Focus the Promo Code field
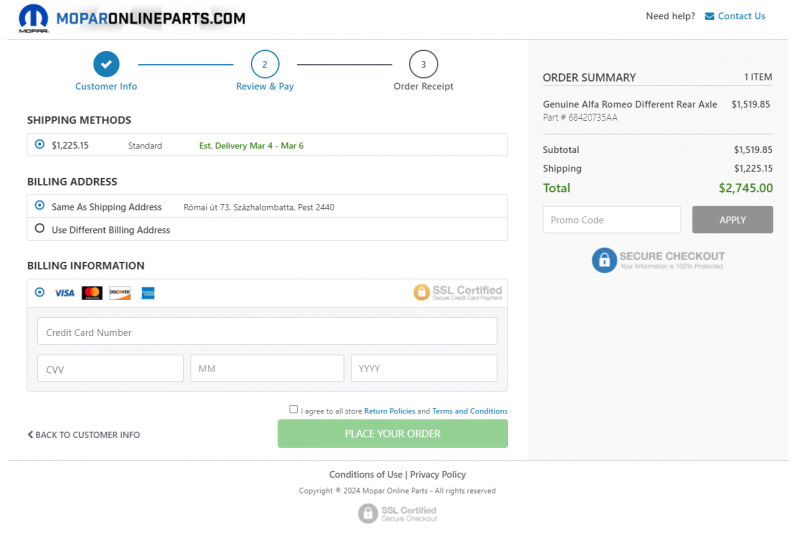This screenshot has height=535, width=800. (612, 220)
